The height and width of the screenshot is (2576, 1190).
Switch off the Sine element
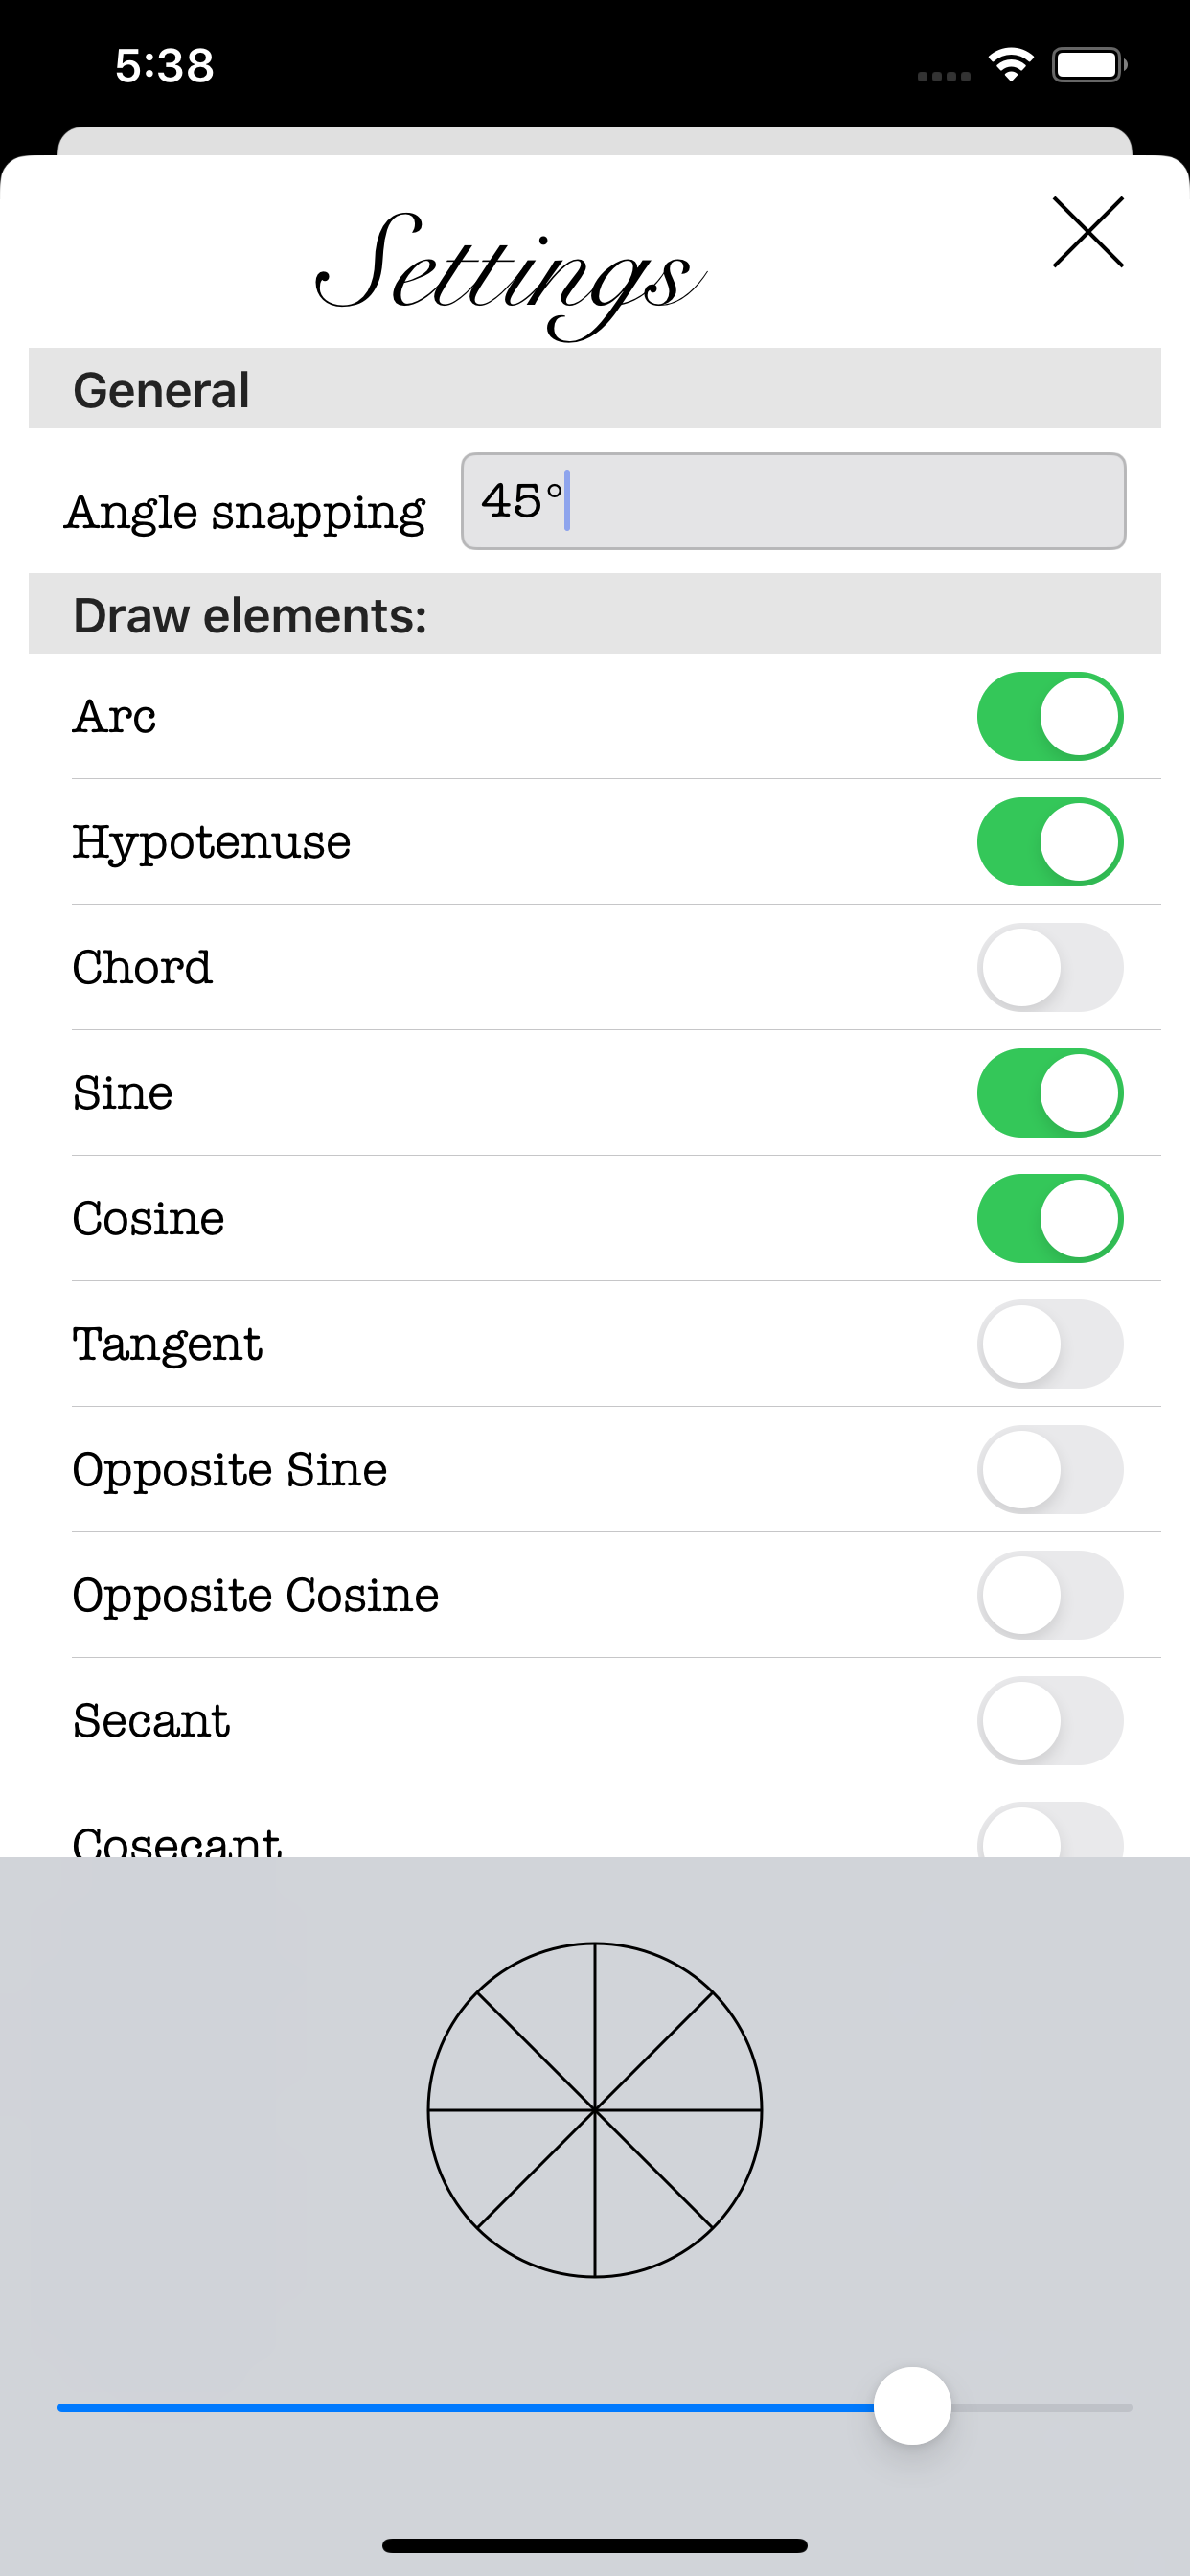click(x=1049, y=1093)
